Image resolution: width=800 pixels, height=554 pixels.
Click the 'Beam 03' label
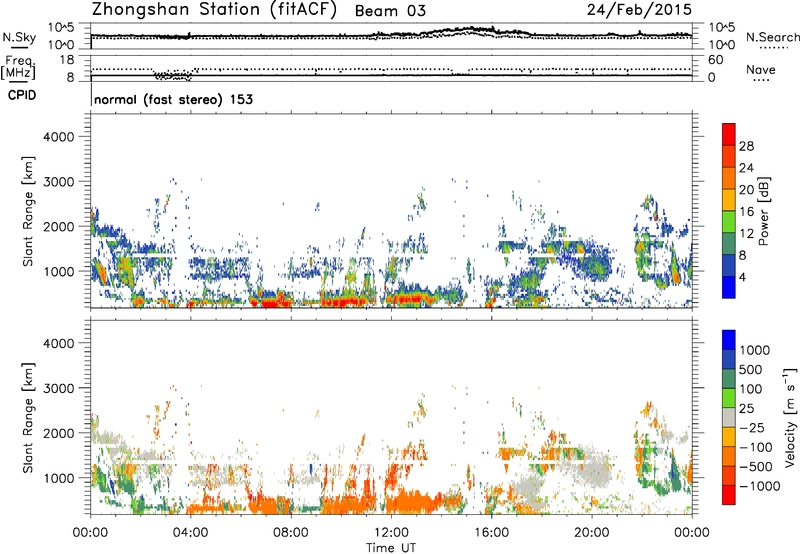(390, 11)
